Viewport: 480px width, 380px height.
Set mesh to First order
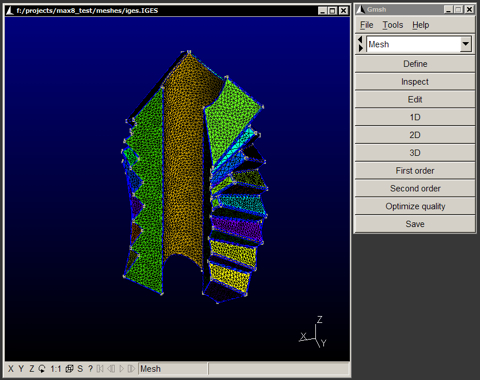click(x=415, y=171)
